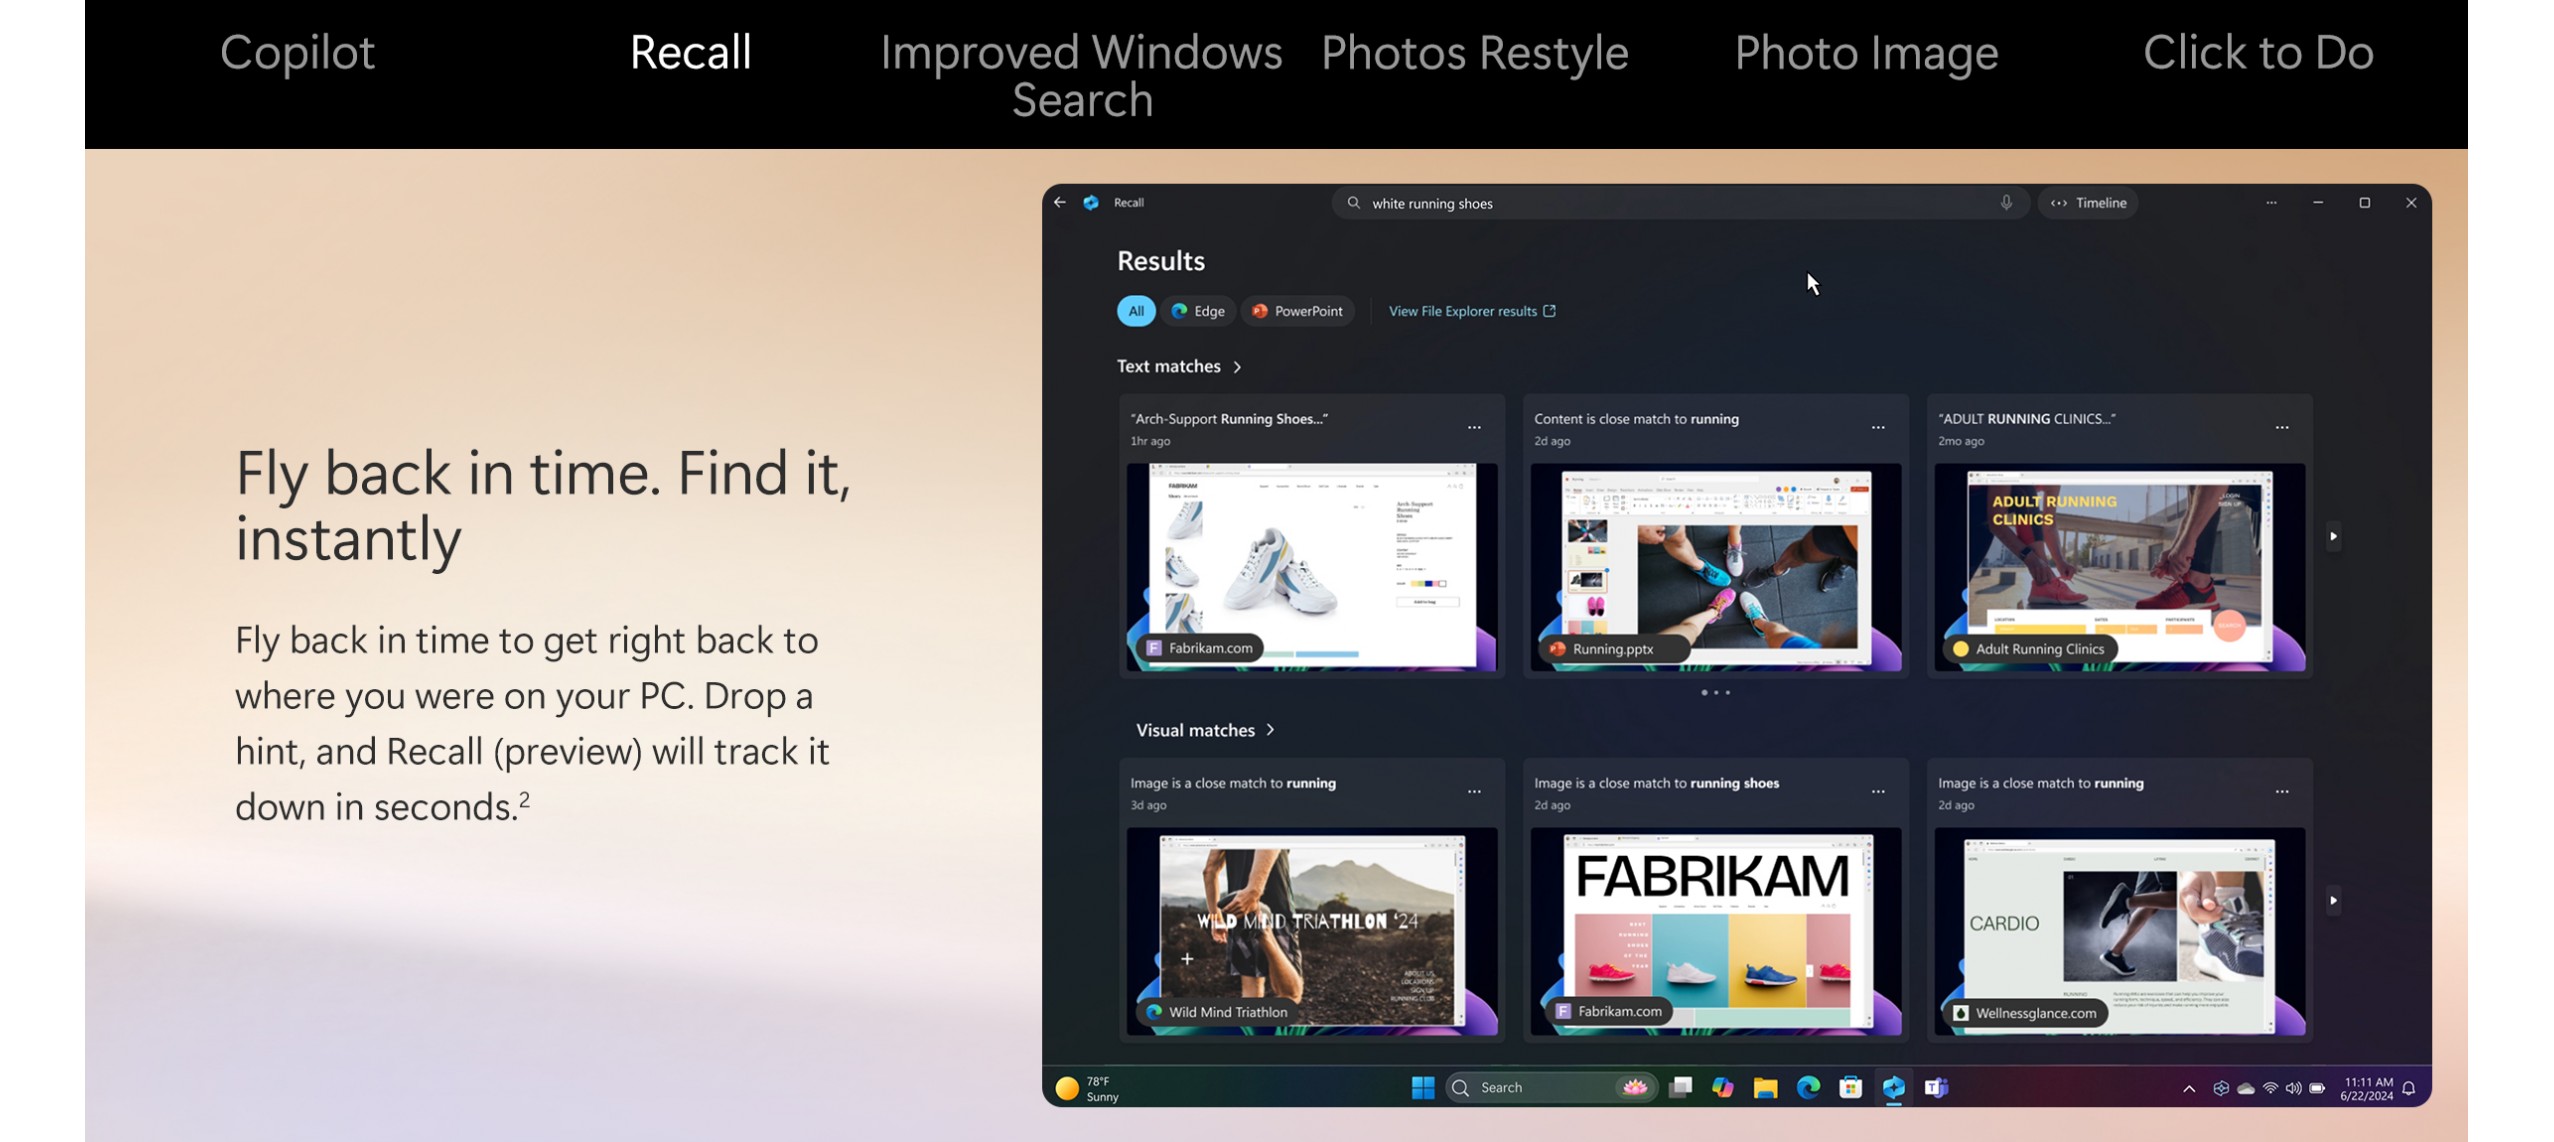Click the taskbar Search box

tap(1552, 1087)
